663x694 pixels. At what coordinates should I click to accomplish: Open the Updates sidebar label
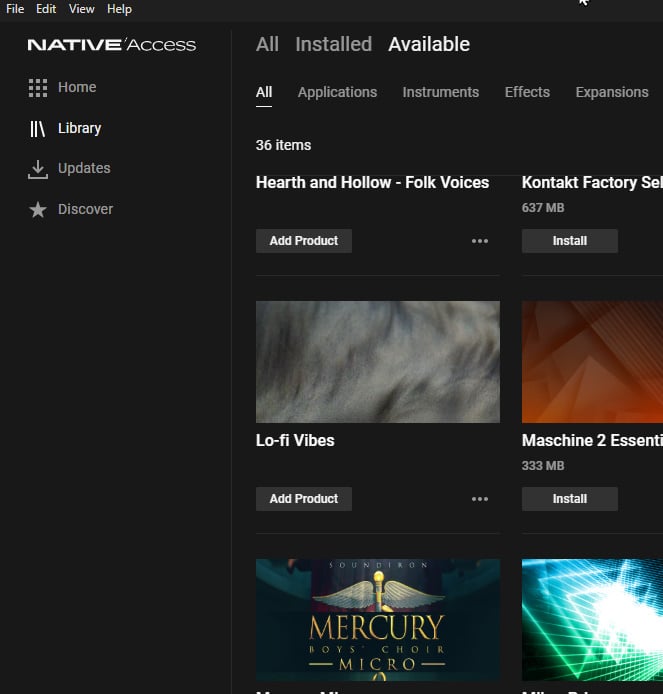tap(84, 169)
